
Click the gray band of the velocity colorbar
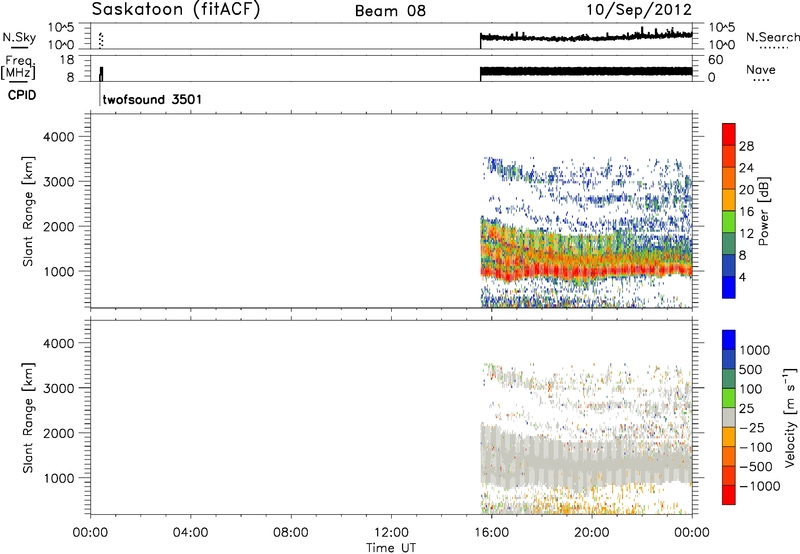(x=729, y=417)
